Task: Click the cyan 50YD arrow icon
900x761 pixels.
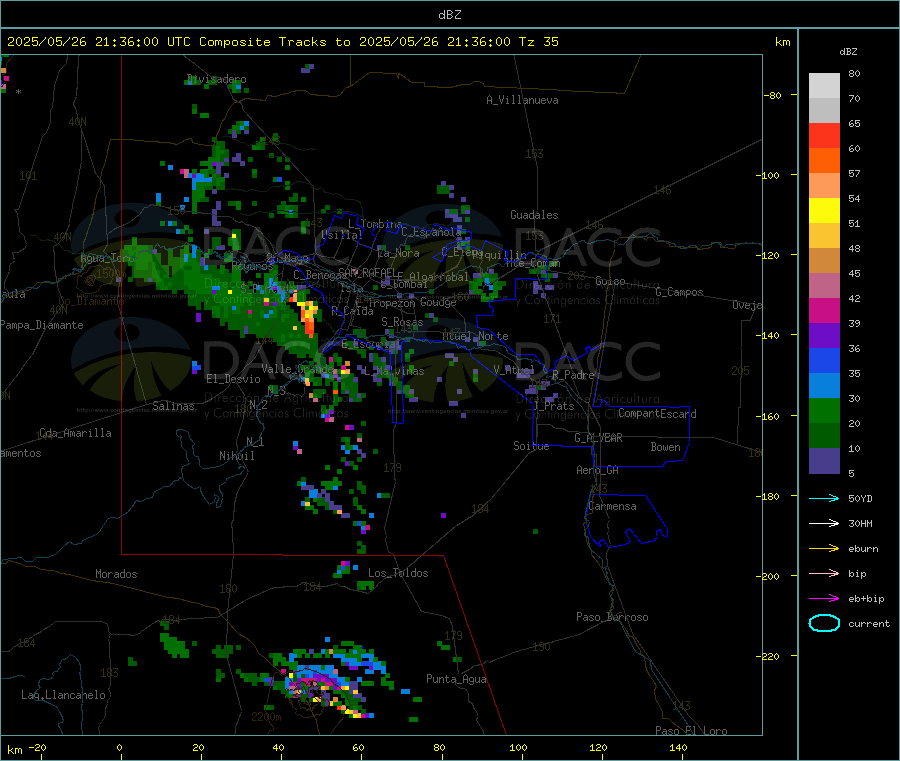Action: (x=824, y=498)
